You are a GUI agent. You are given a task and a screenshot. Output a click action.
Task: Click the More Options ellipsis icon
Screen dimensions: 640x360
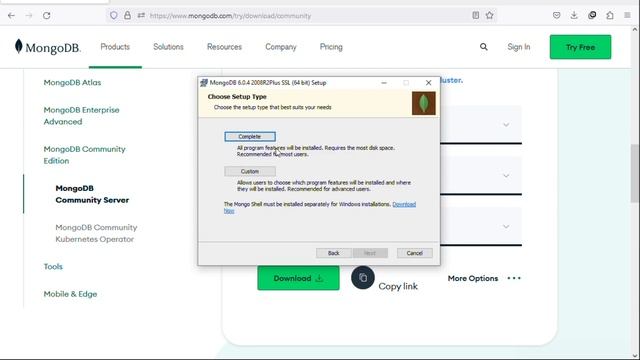(x=514, y=278)
